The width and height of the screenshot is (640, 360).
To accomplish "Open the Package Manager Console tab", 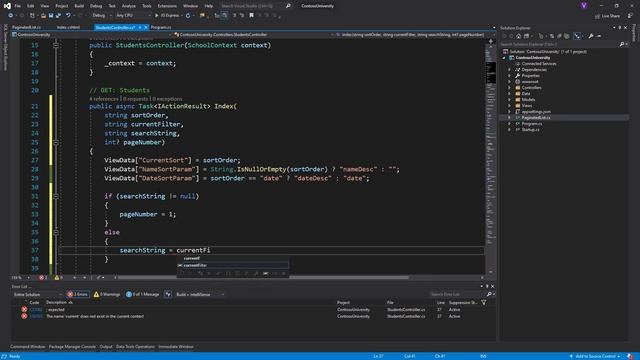I will coord(72,347).
